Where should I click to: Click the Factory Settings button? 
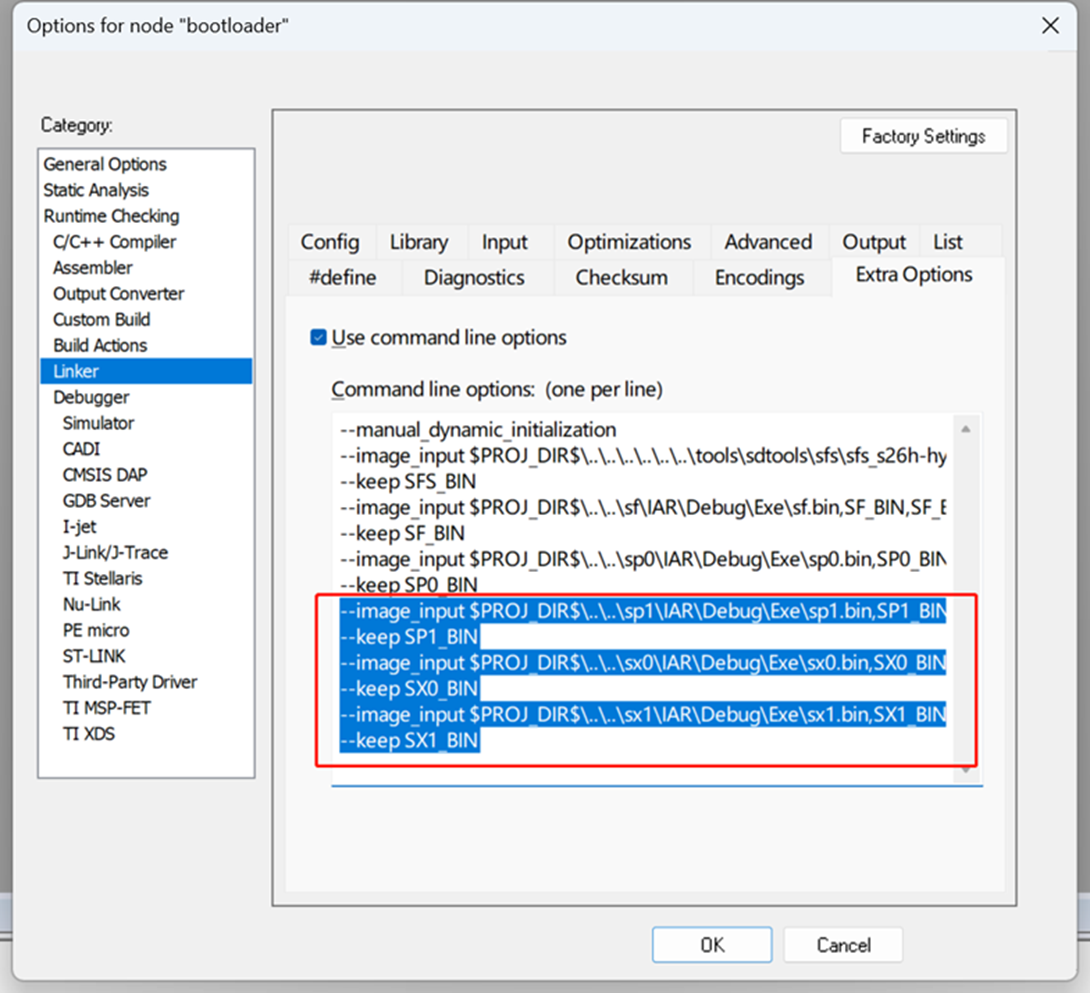(x=923, y=135)
